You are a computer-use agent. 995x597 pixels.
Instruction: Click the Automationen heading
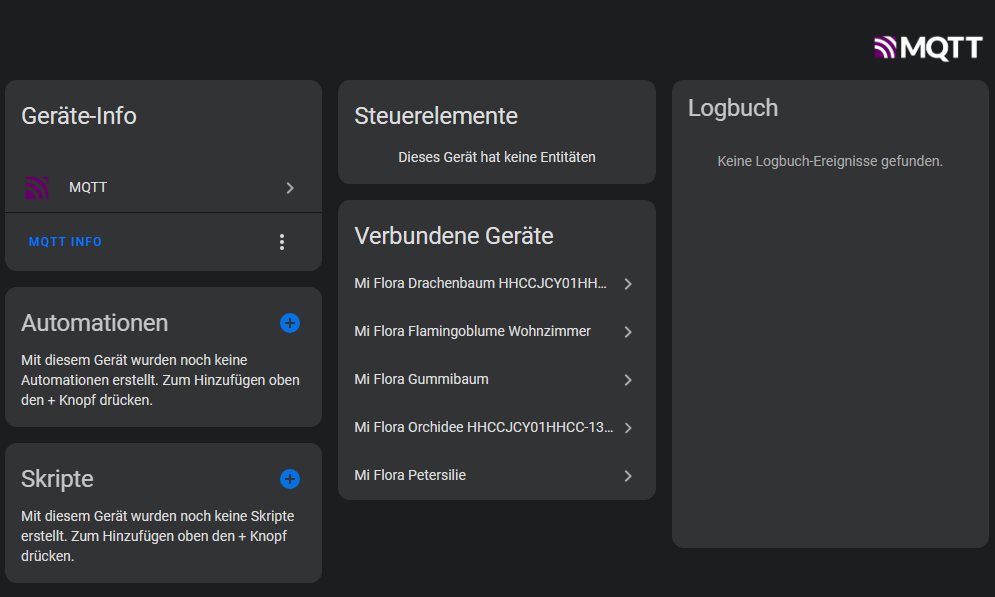point(95,323)
